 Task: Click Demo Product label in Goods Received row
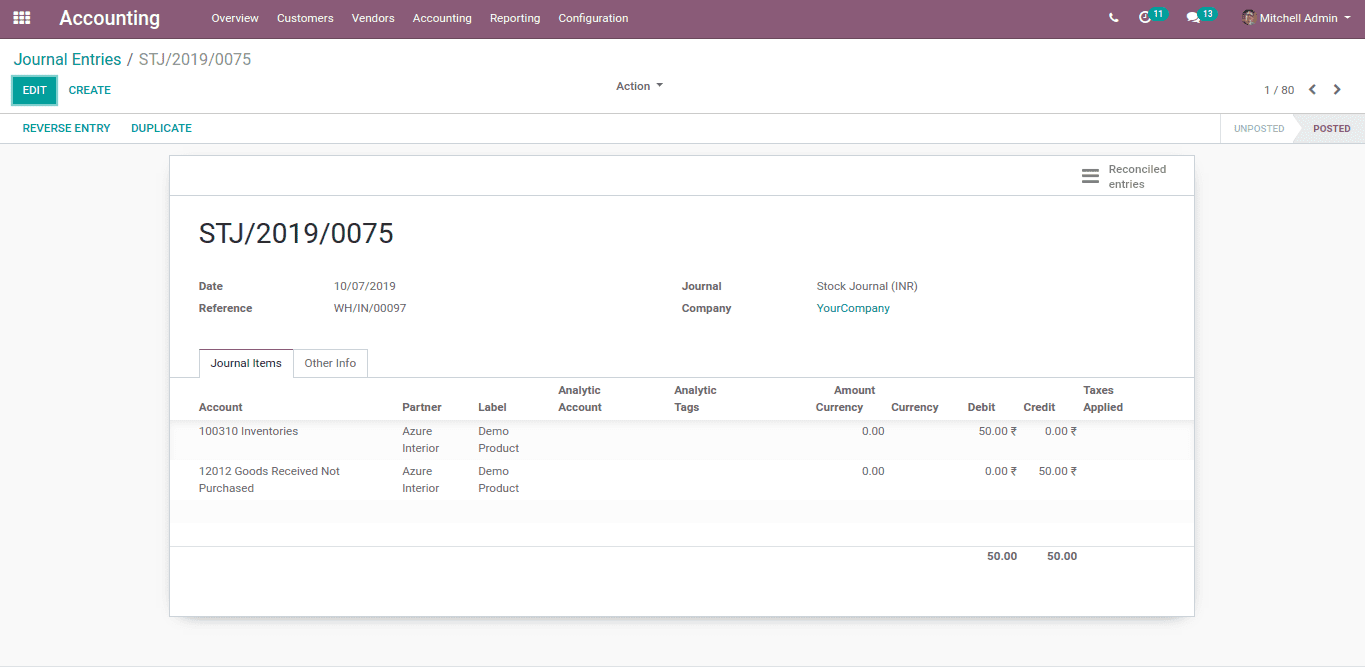(498, 480)
